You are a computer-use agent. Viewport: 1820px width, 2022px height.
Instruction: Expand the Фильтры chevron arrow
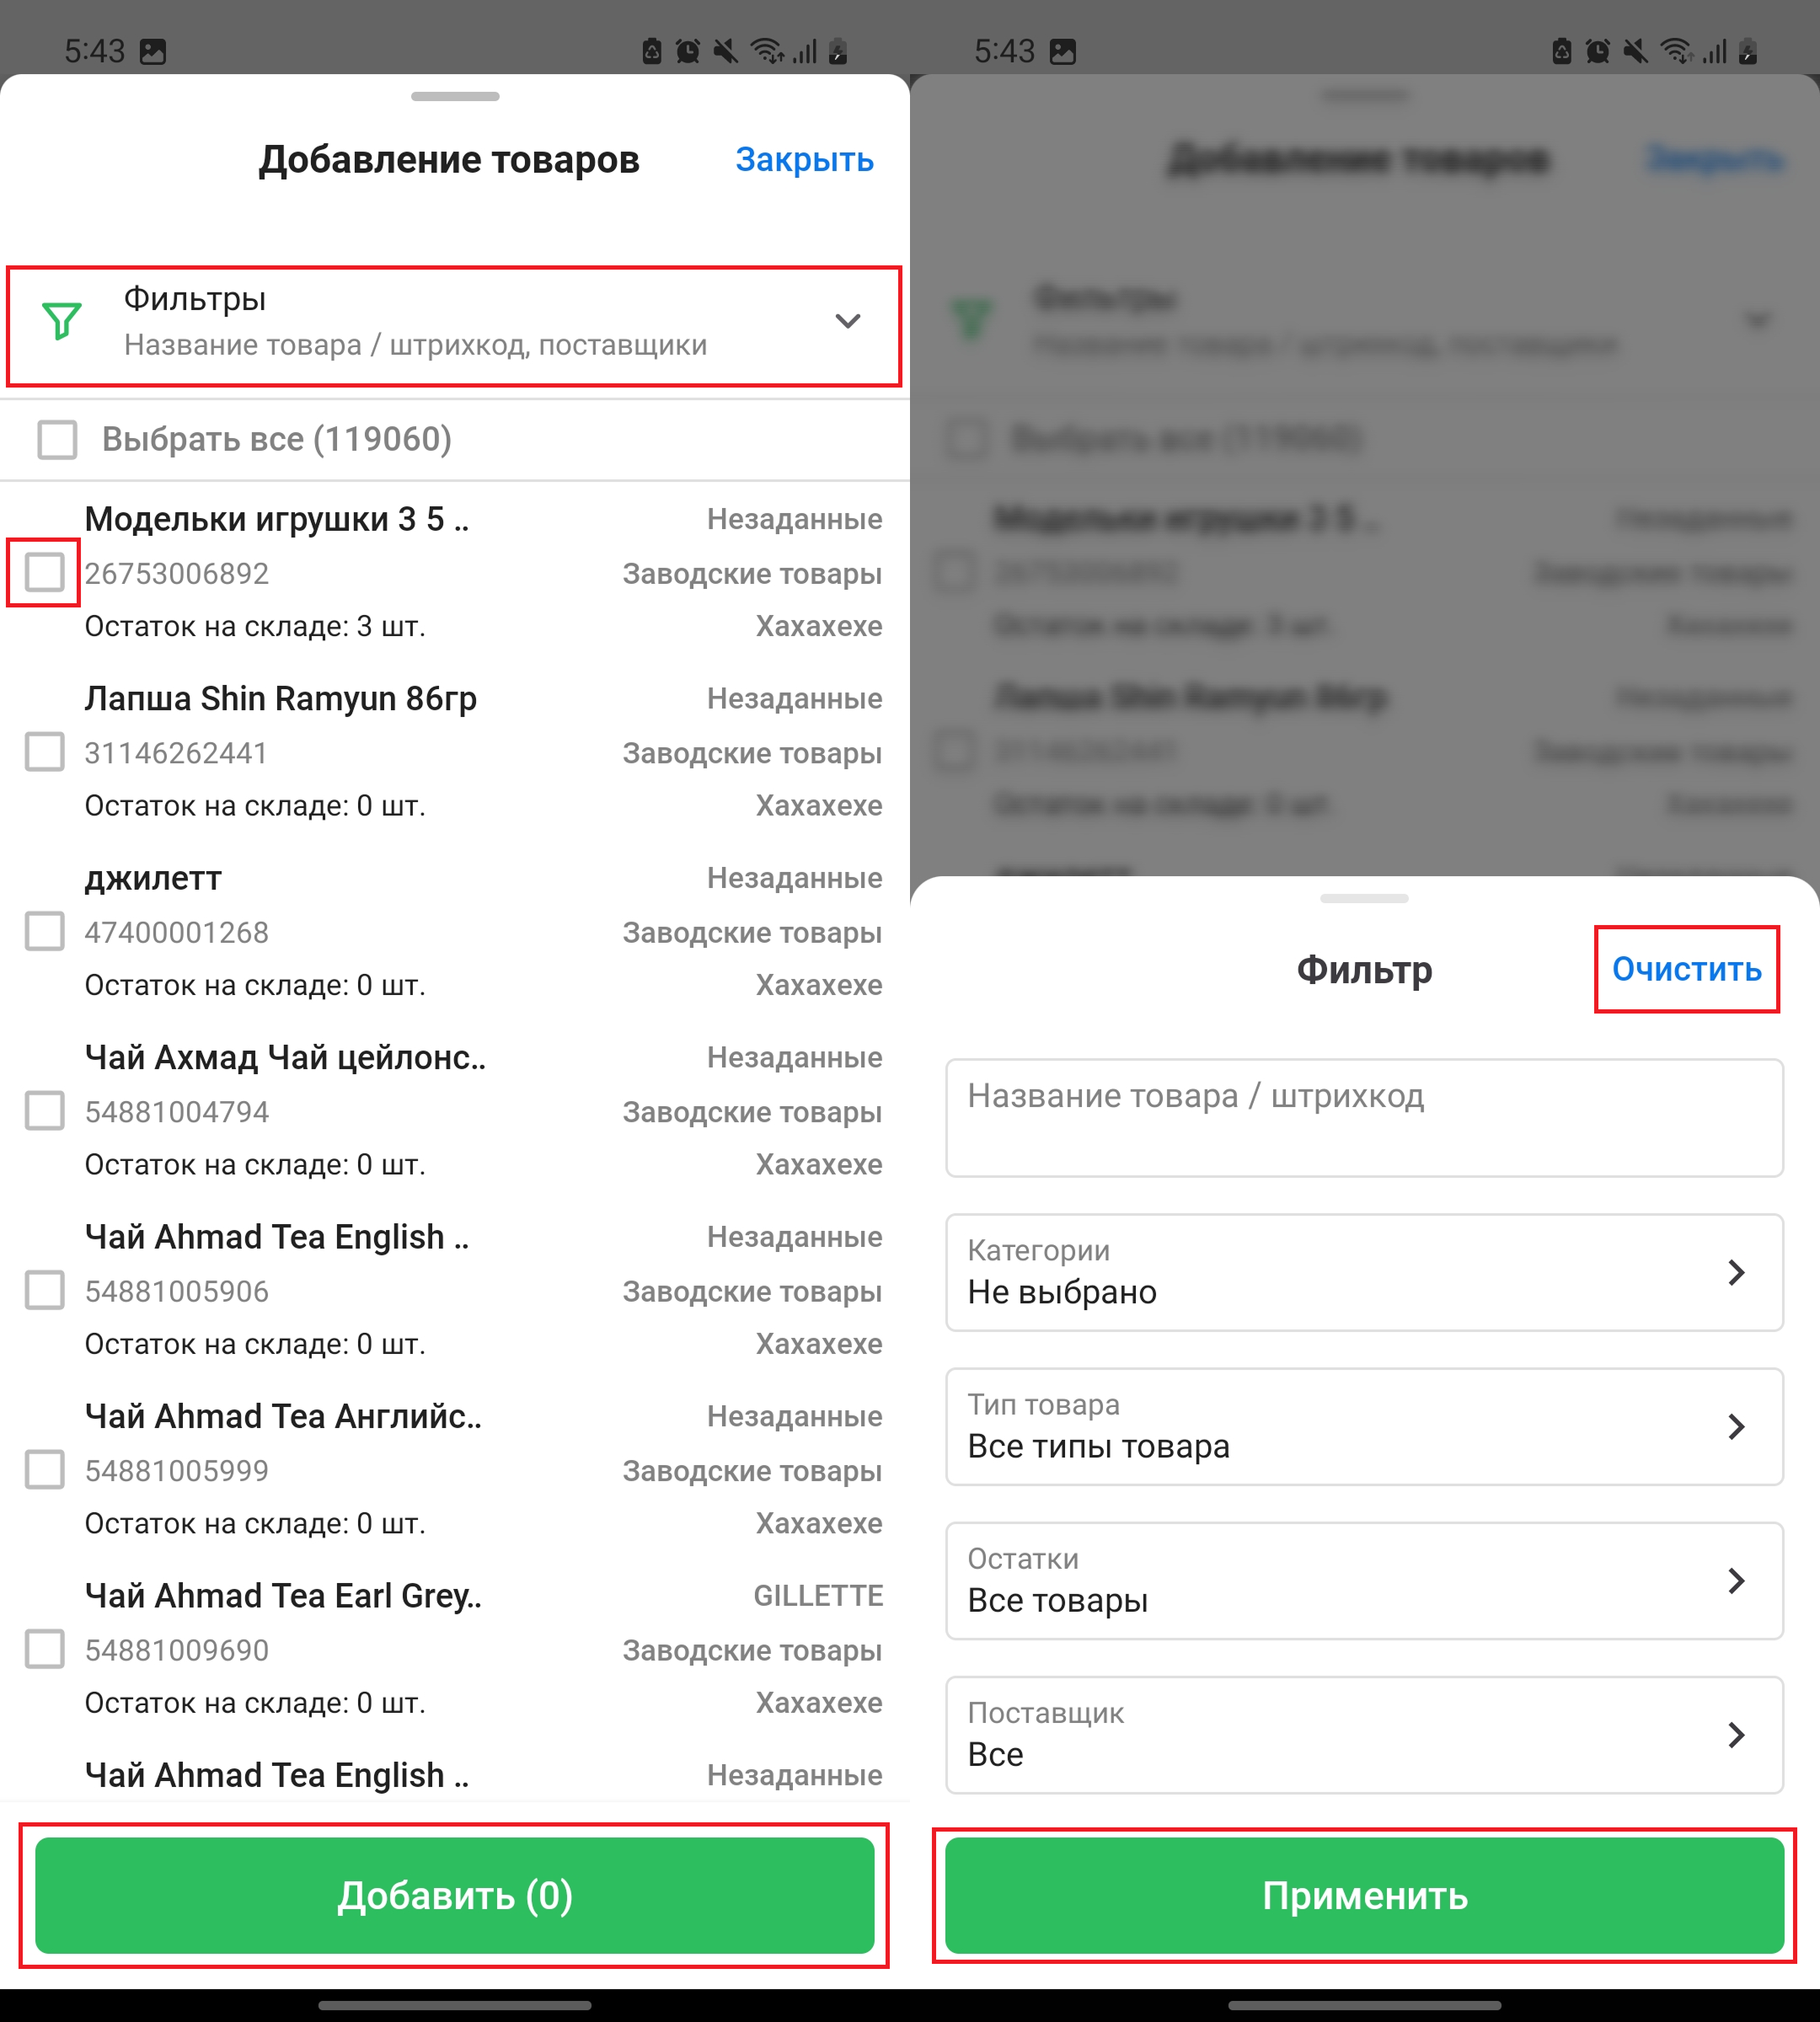(x=847, y=321)
